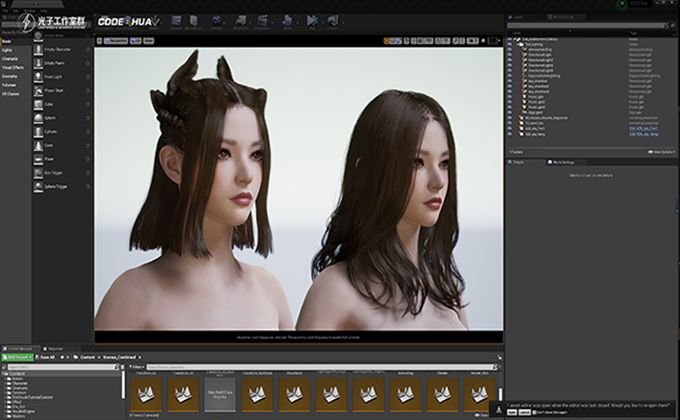Hide the SkyLight actor via eye icon
This screenshot has width=680, height=420.
click(x=510, y=112)
